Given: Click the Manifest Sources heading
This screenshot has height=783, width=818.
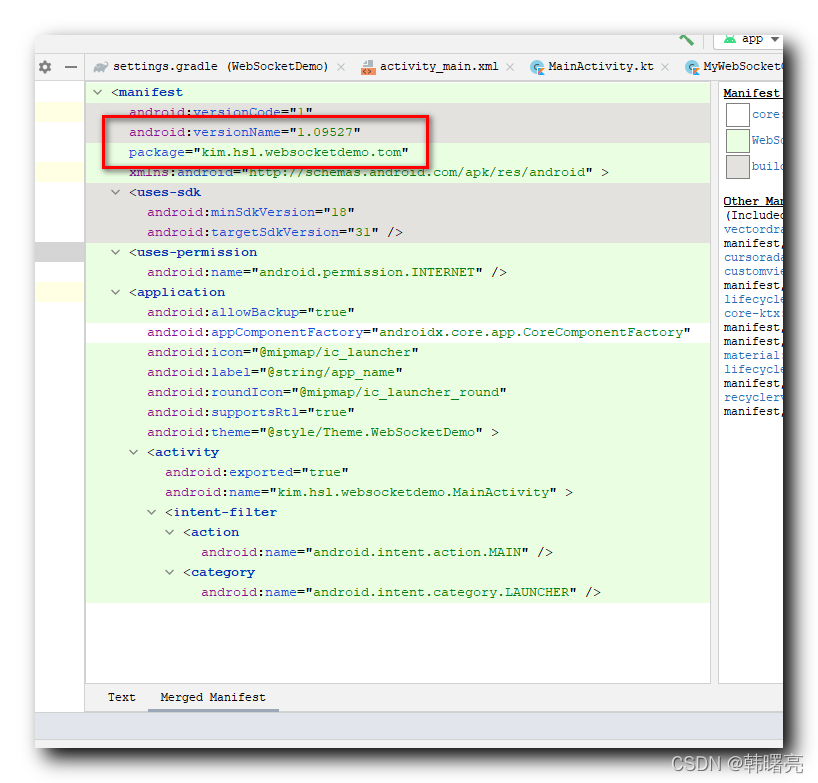Looking at the screenshot, I should (x=753, y=93).
